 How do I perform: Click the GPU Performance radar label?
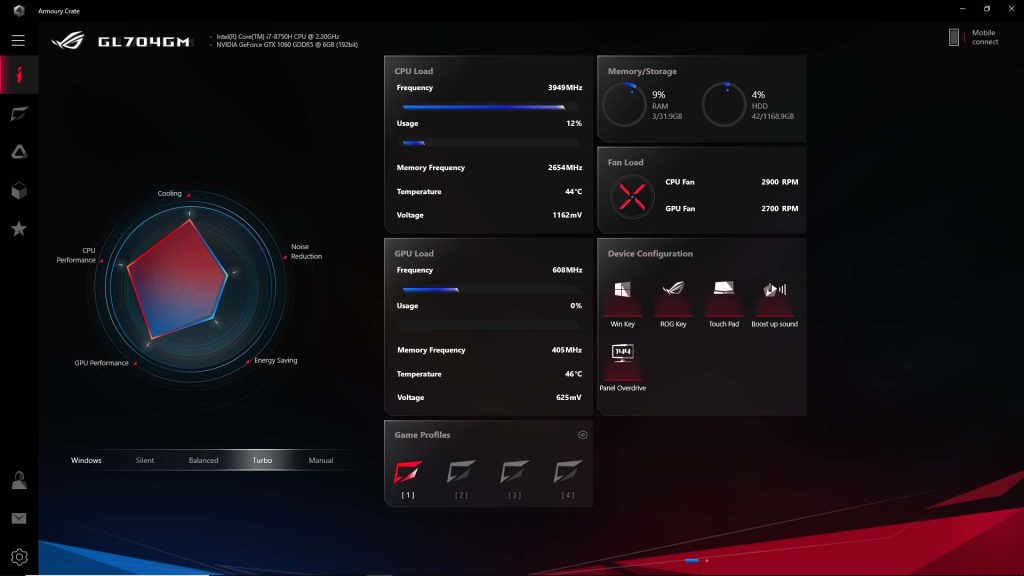pyautogui.click(x=101, y=363)
